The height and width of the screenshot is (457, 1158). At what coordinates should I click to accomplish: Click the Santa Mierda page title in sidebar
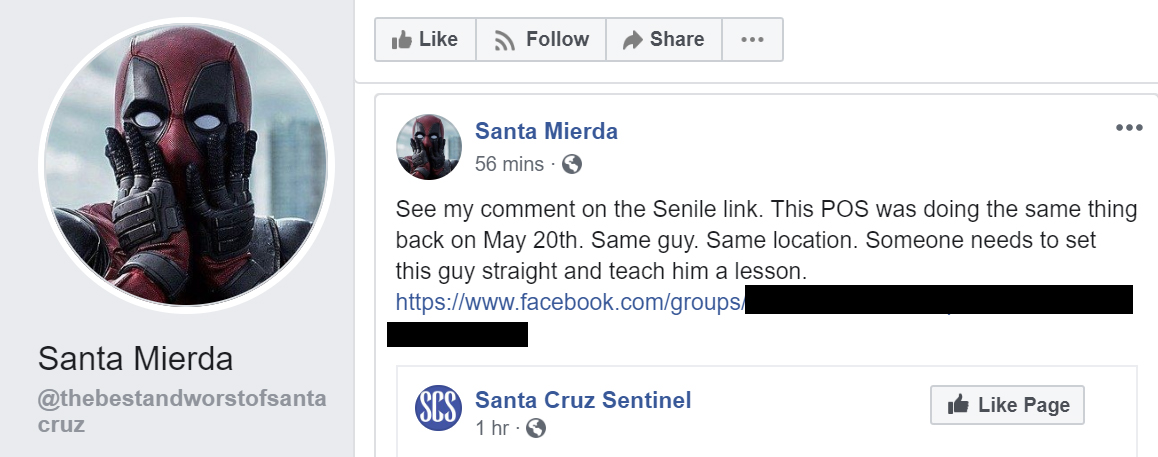click(x=135, y=359)
